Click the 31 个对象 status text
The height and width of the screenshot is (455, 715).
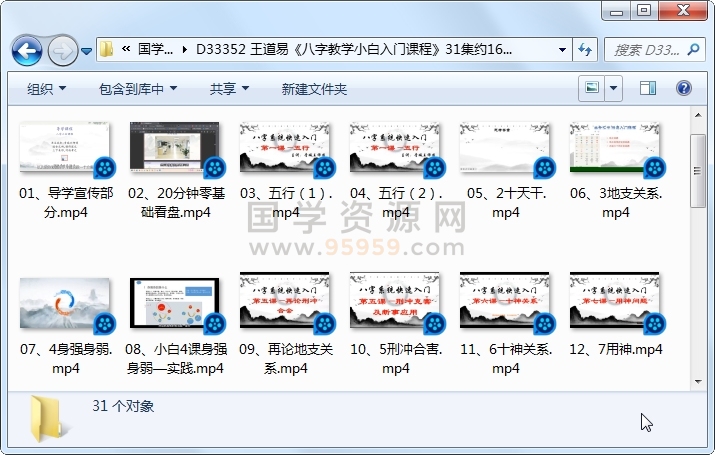pos(123,406)
